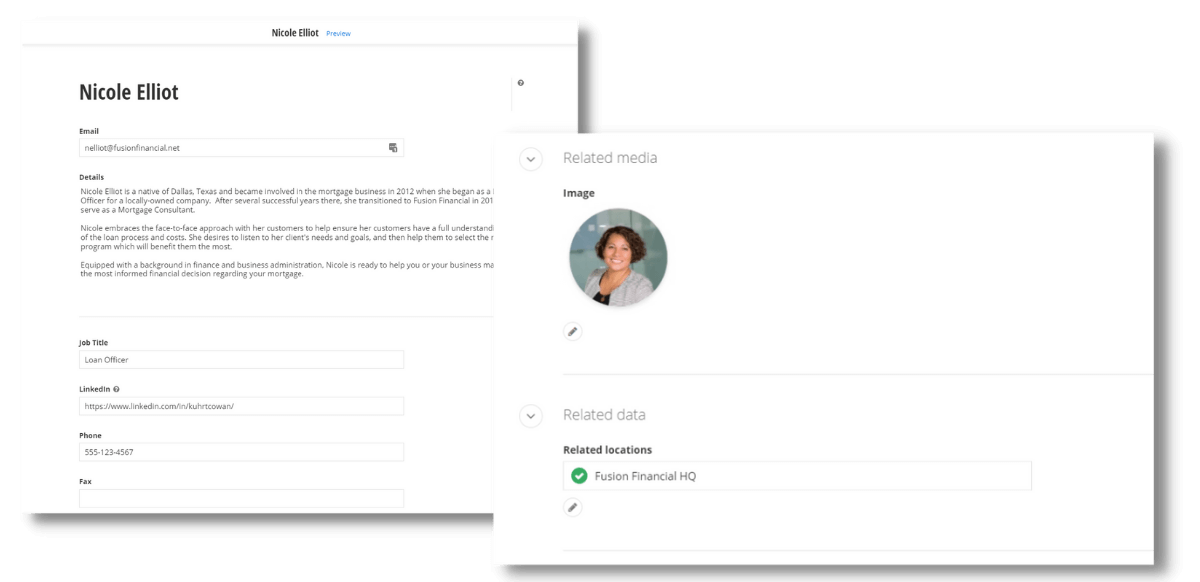Open the Preview link in top bar

coord(338,34)
